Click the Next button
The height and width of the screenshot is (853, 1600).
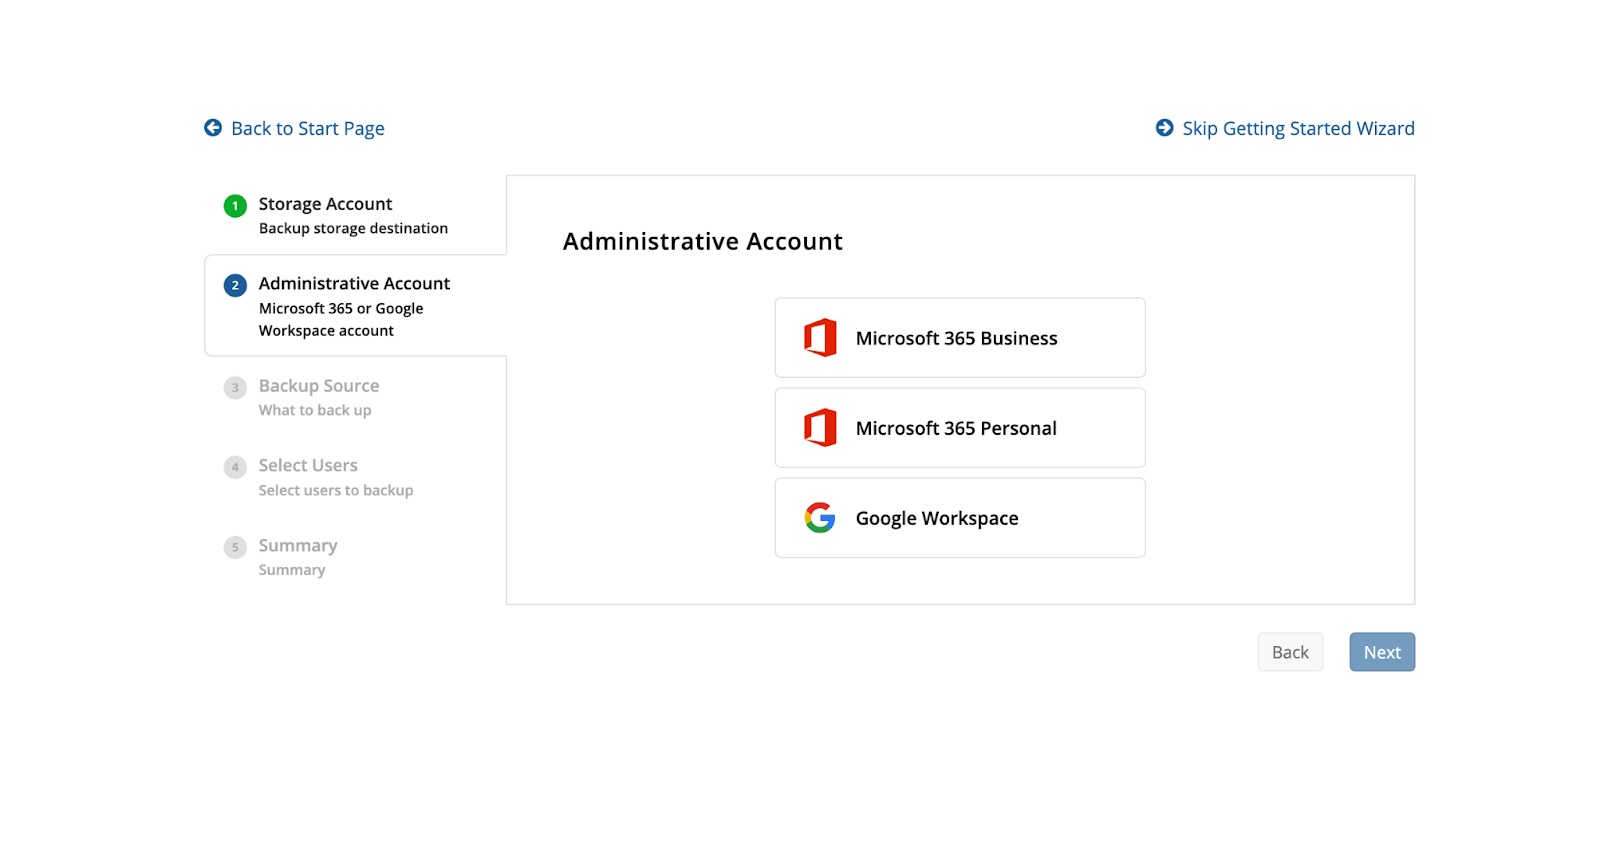[1382, 652]
